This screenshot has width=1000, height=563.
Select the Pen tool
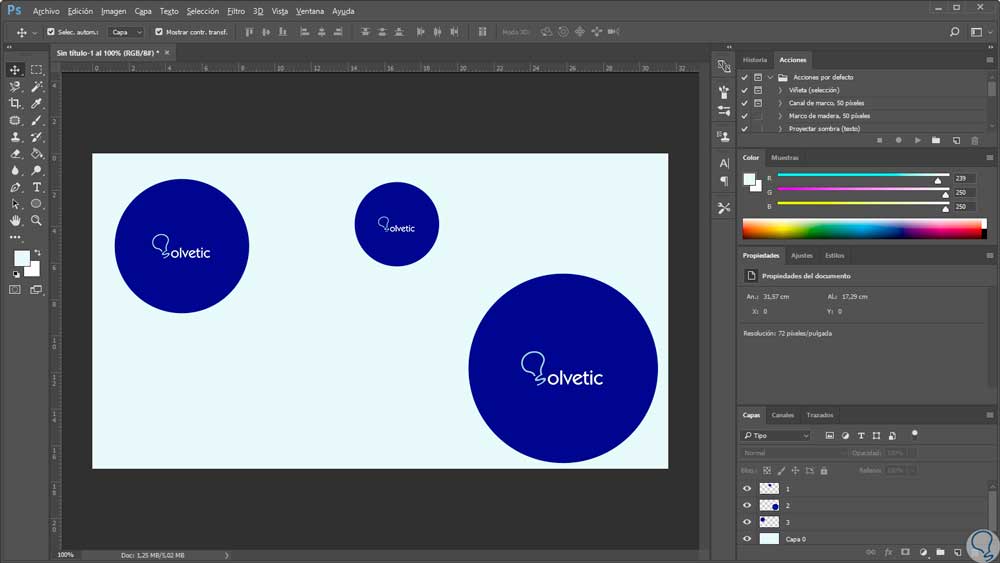[x=15, y=187]
